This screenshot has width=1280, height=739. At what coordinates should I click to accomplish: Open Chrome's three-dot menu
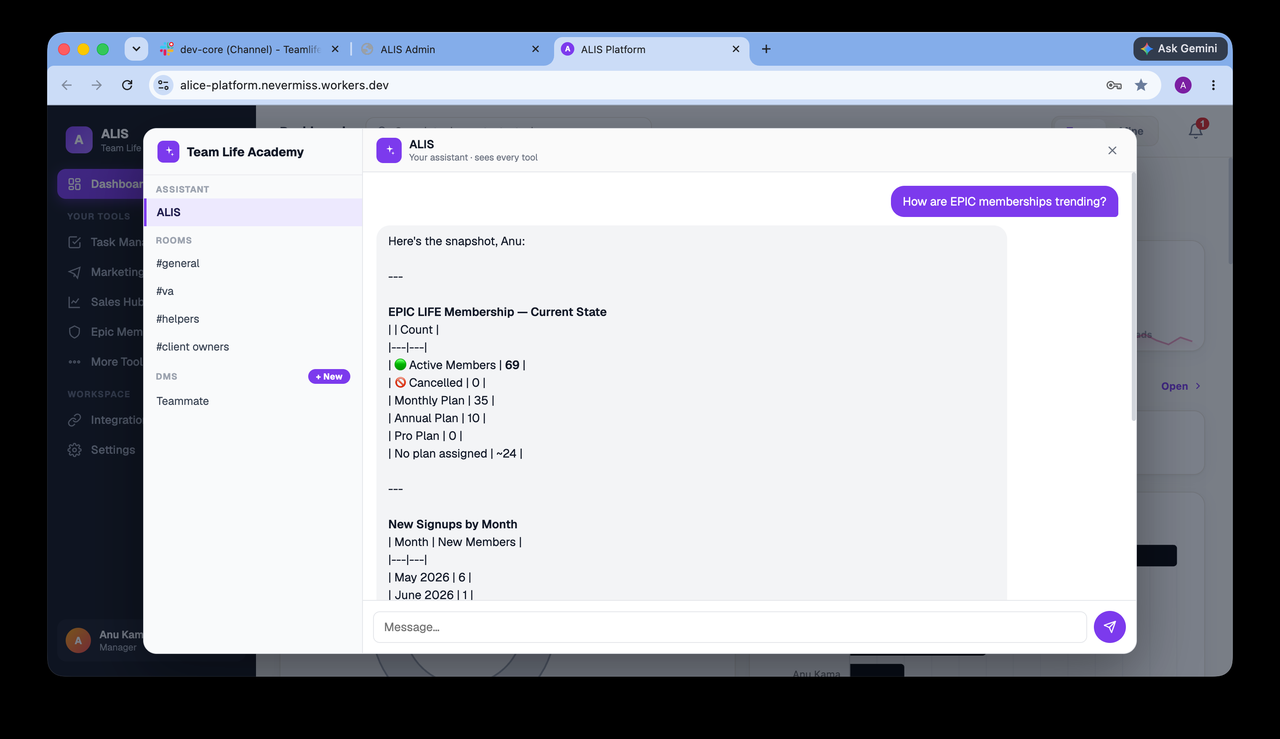coord(1213,85)
